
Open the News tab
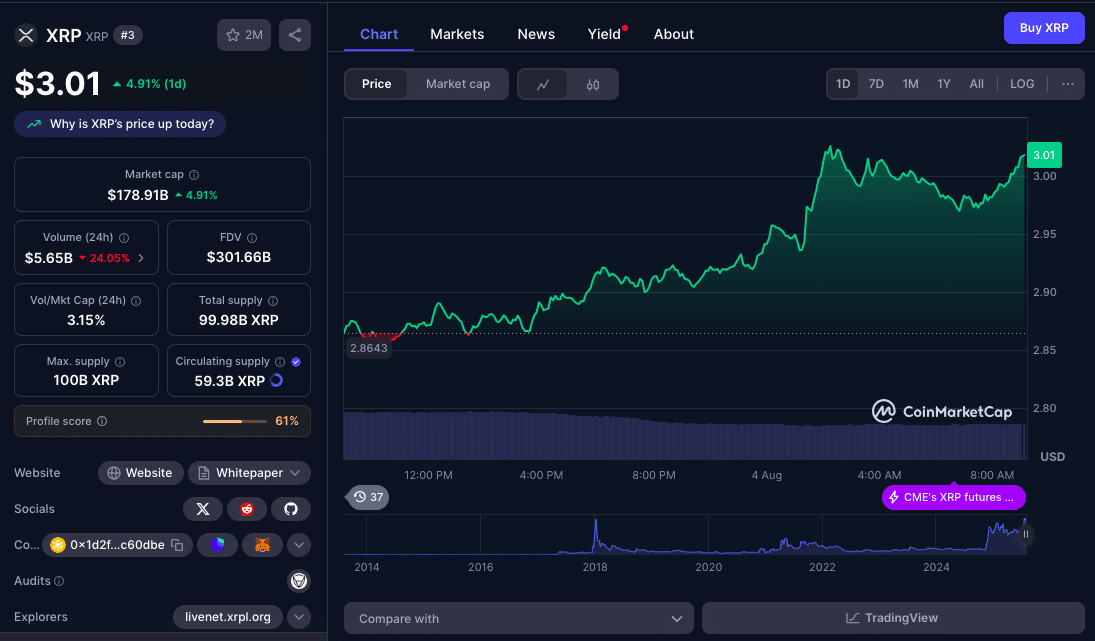coord(536,34)
